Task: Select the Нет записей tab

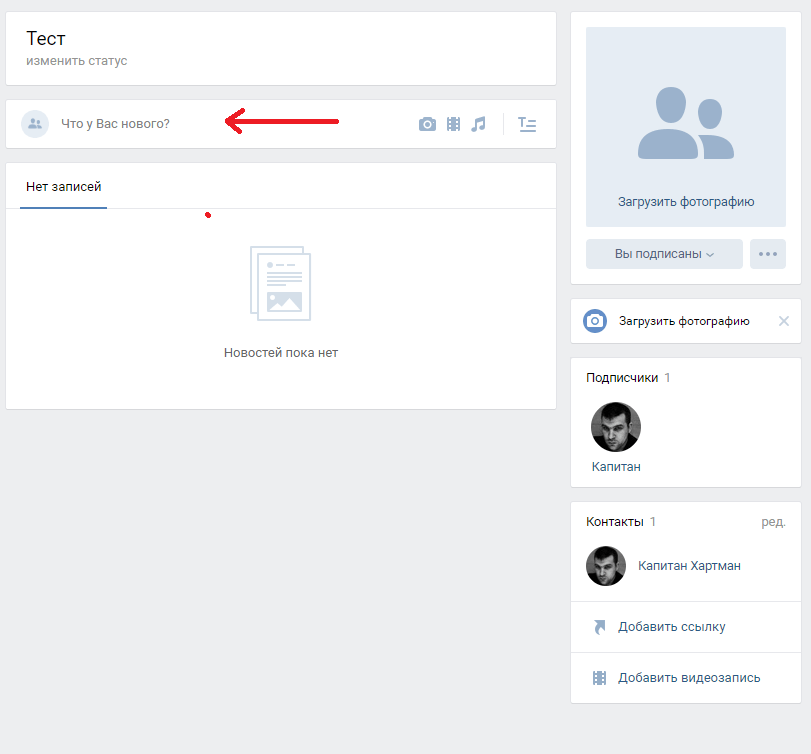Action: pos(64,187)
